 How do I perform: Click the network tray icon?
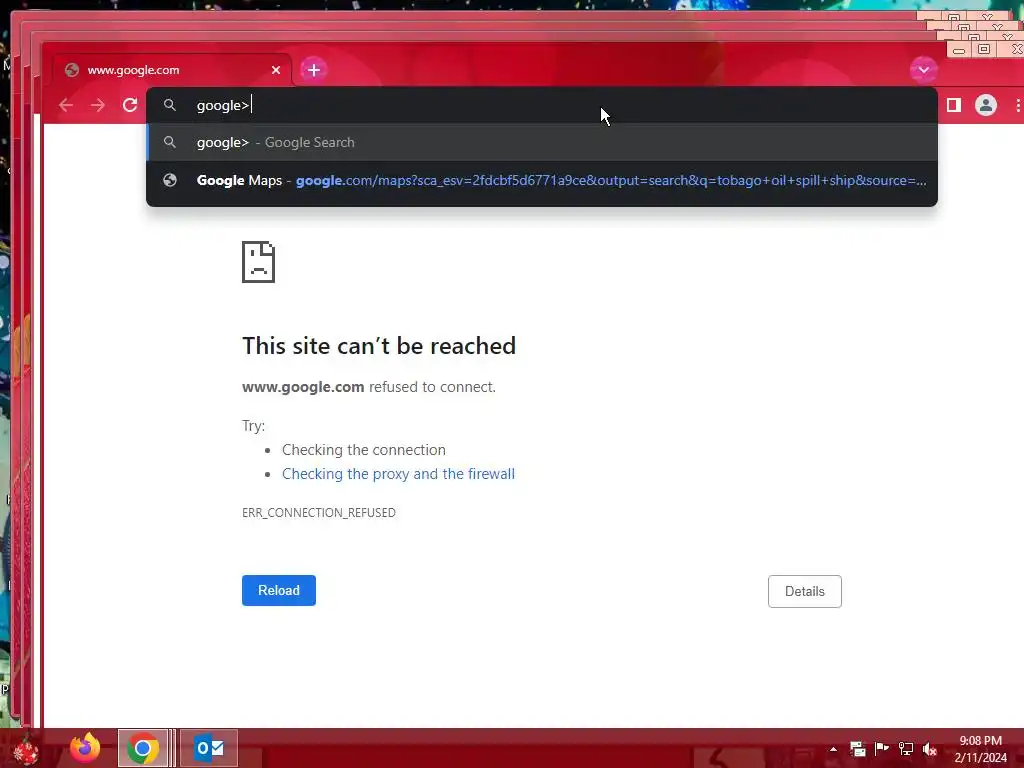(x=906, y=749)
